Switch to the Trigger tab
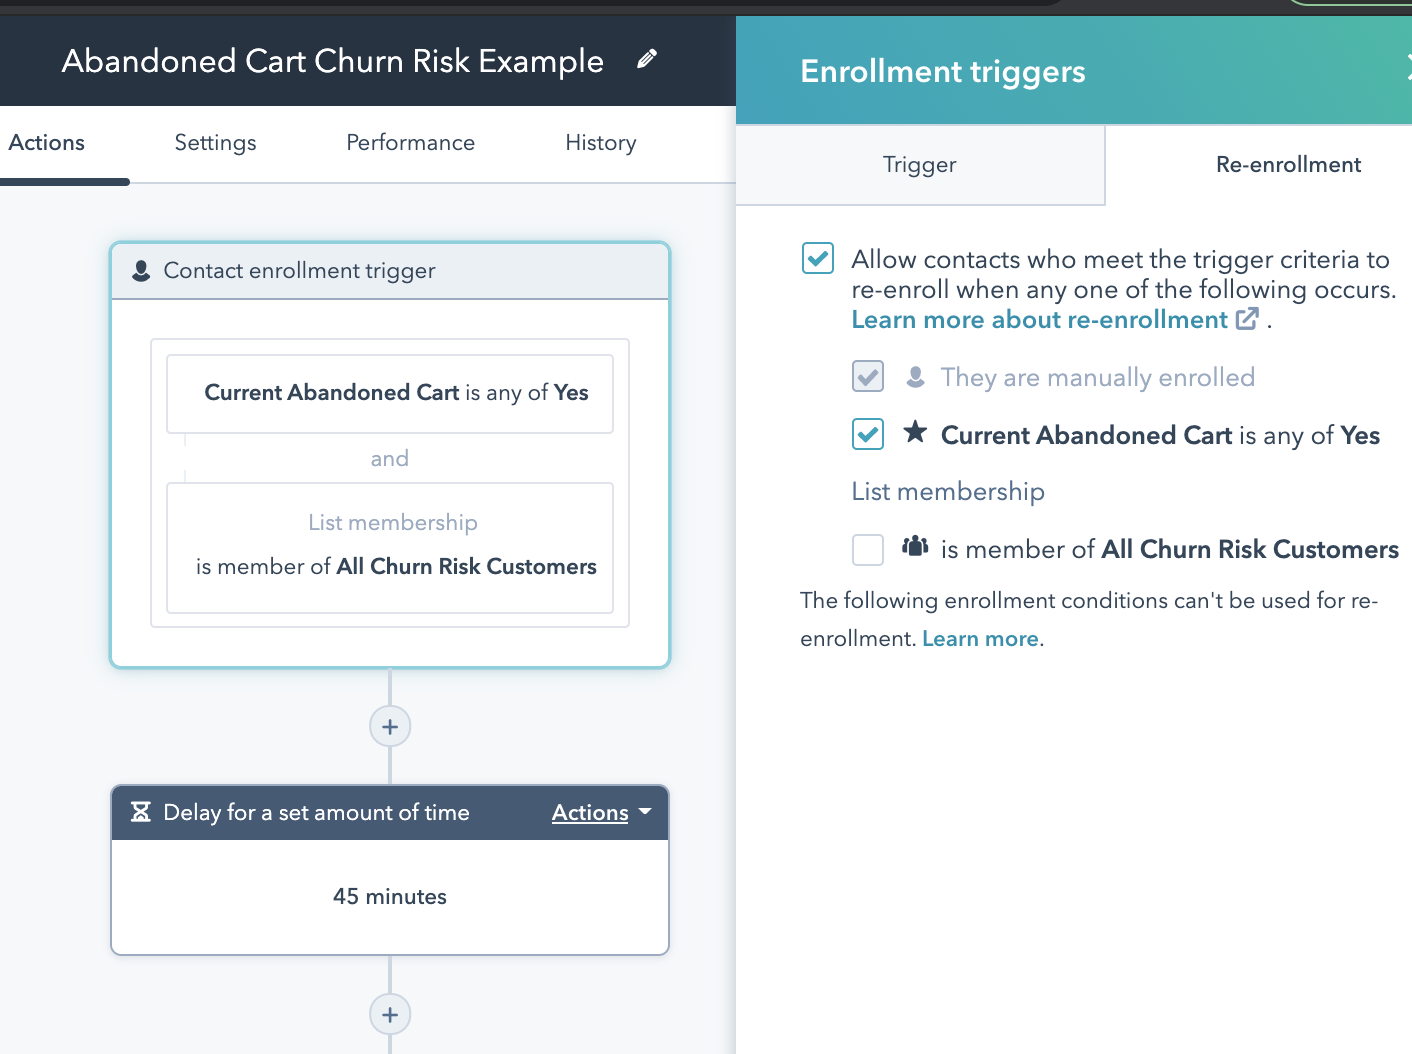 (x=920, y=165)
